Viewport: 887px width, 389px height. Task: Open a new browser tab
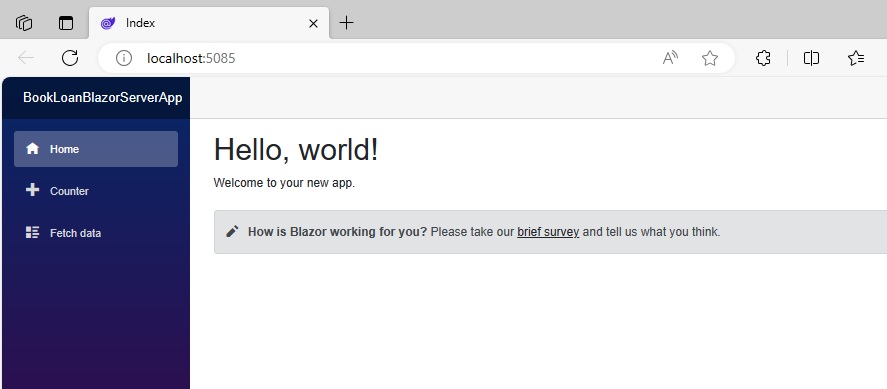pyautogui.click(x=346, y=23)
